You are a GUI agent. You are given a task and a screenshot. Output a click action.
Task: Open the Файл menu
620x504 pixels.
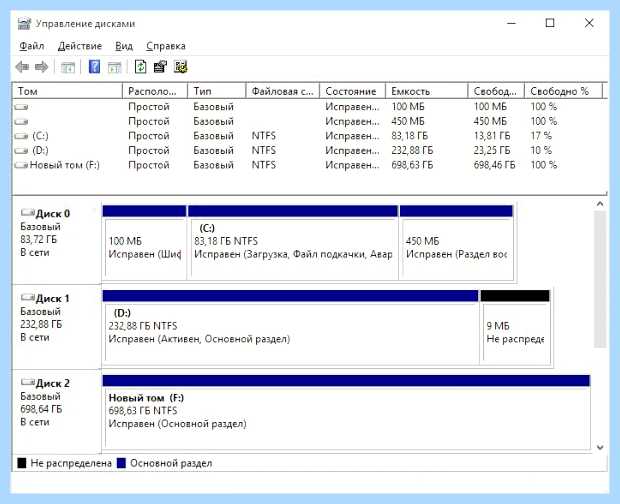click(32, 46)
